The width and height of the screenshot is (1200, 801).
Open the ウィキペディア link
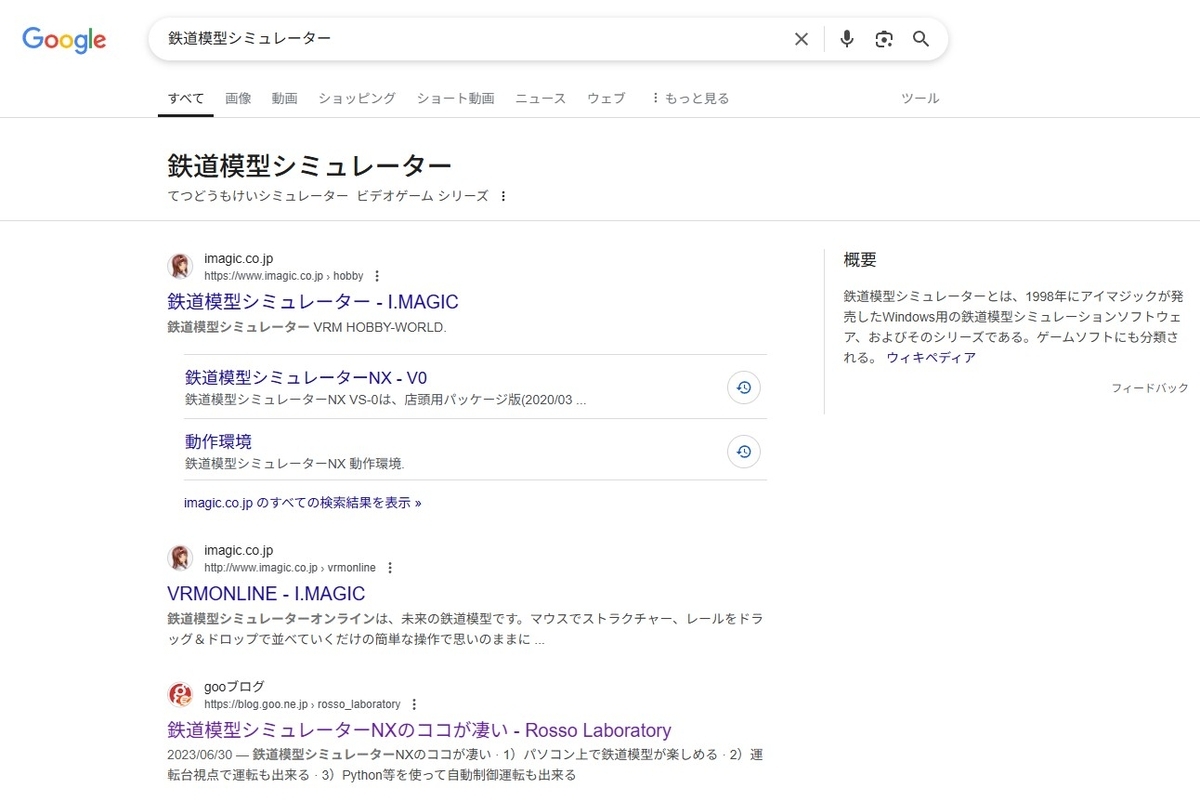(931, 357)
